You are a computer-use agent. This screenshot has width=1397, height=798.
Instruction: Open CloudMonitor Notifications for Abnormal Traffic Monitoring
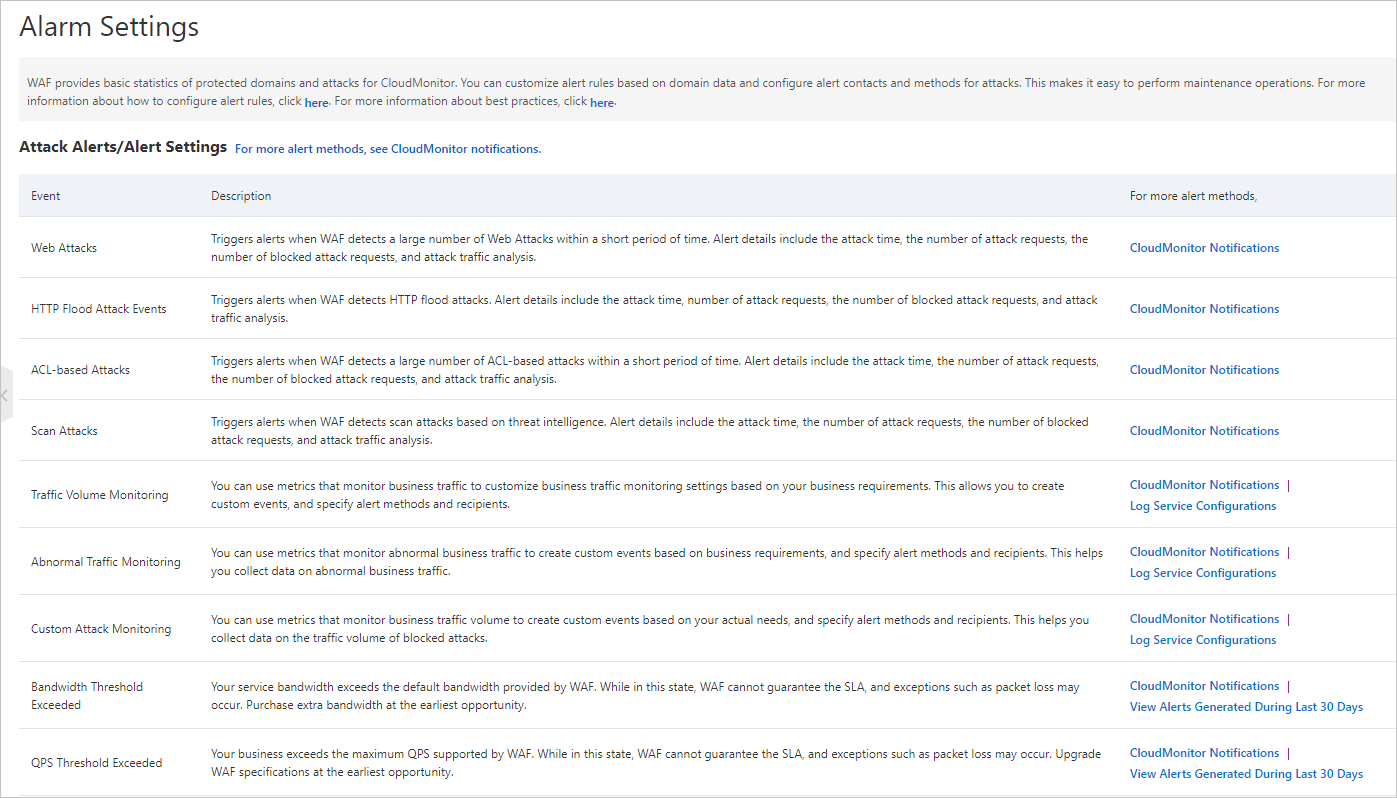coord(1204,552)
